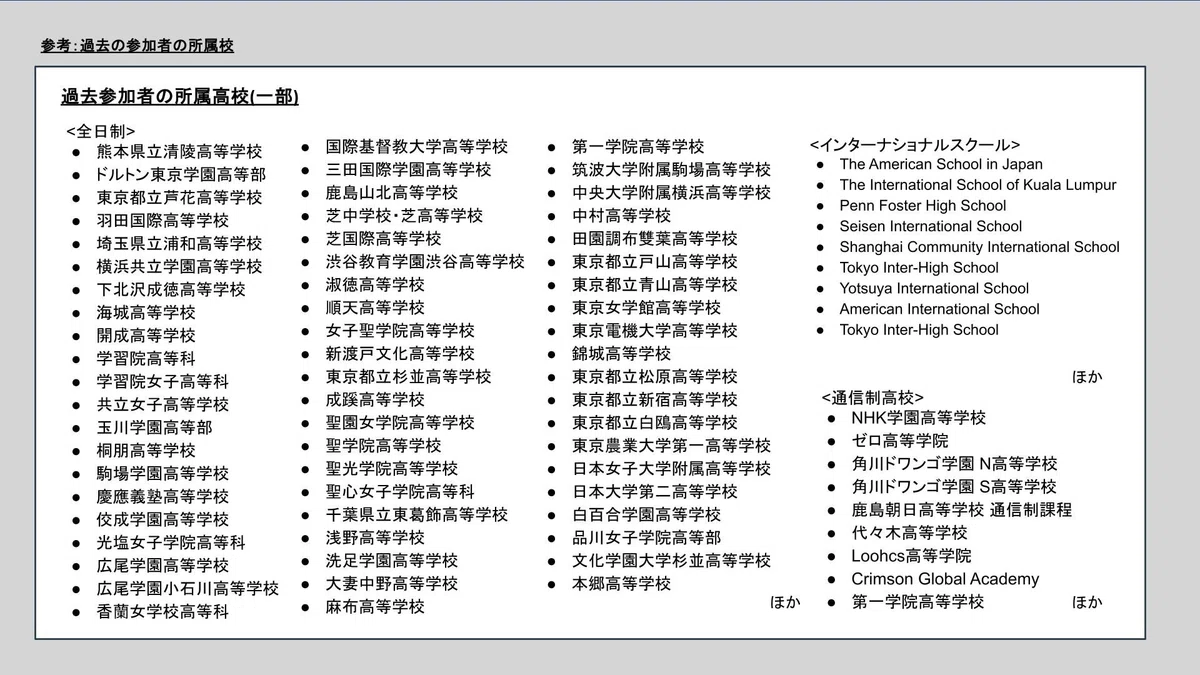Click on 開成高等学校
The image size is (1200, 675).
[x=146, y=336]
